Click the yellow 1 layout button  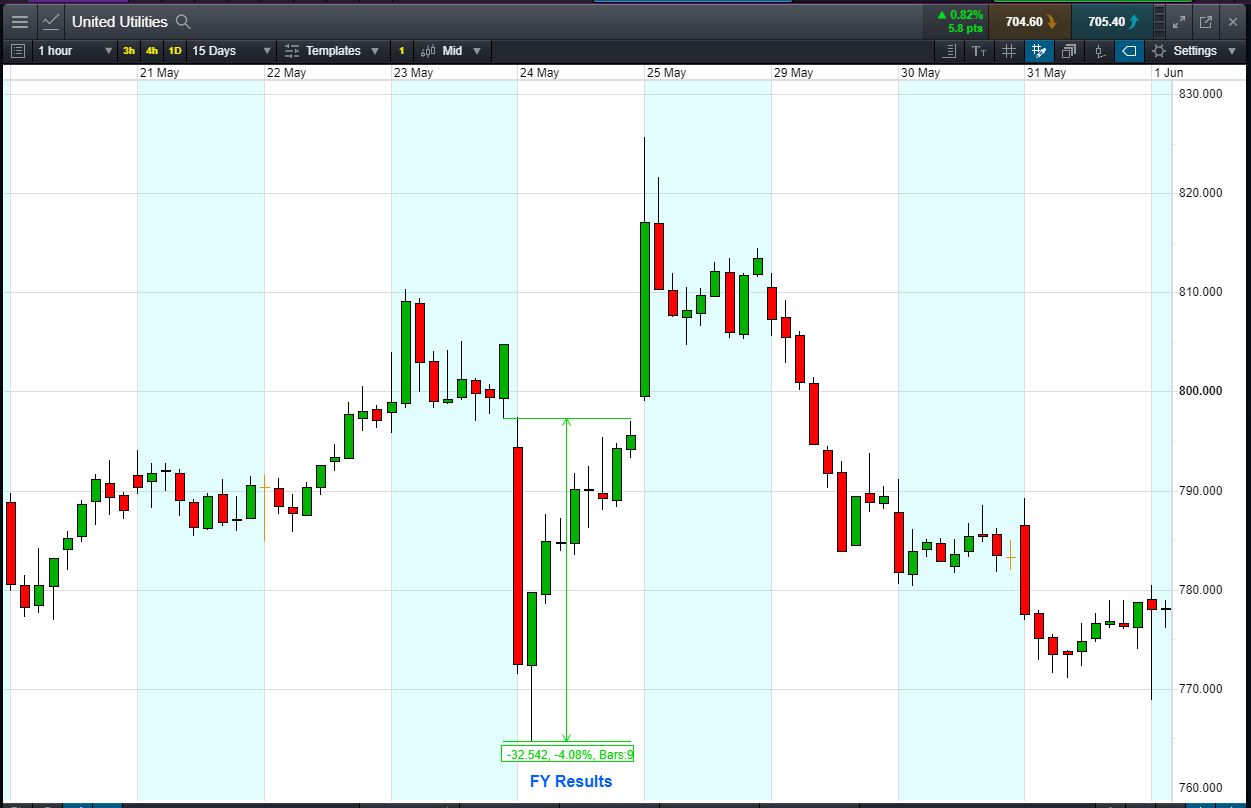[x=401, y=51]
